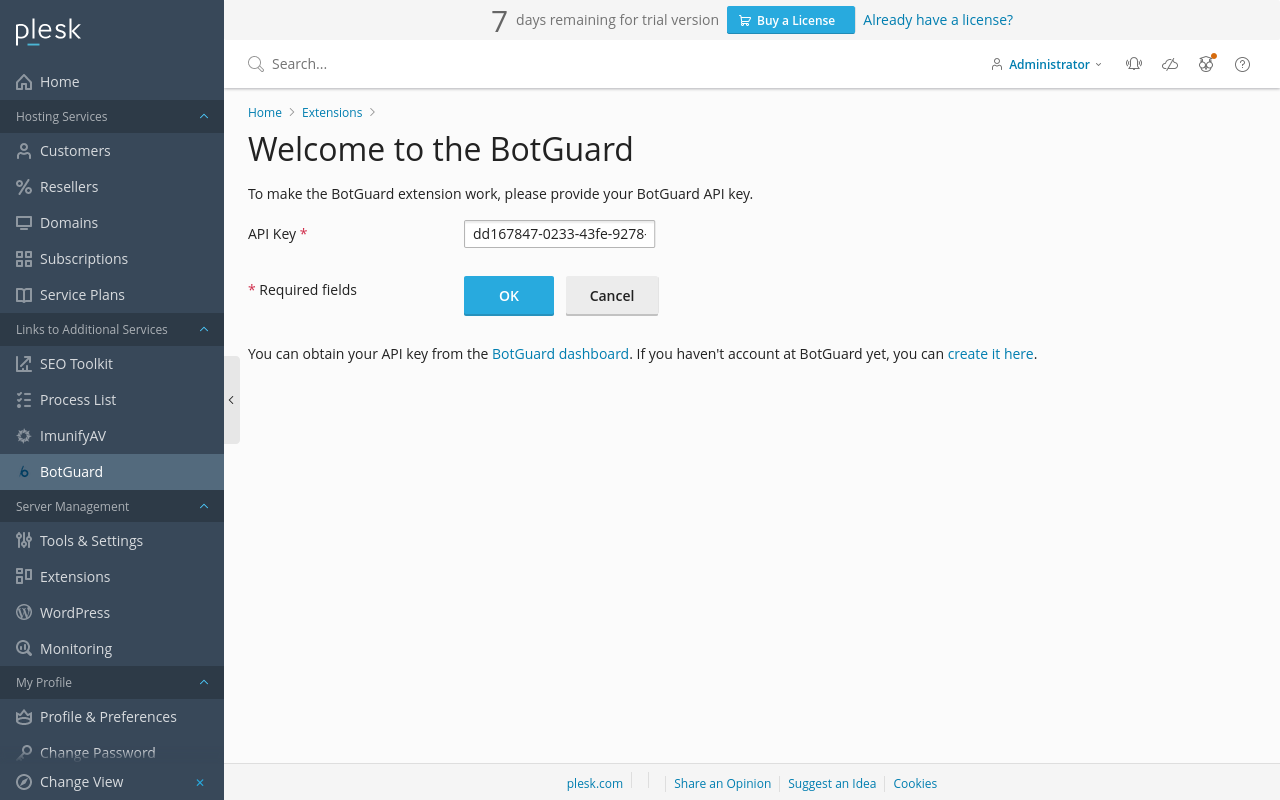Open Monitoring menu item label
This screenshot has height=800, width=1280.
tap(76, 649)
